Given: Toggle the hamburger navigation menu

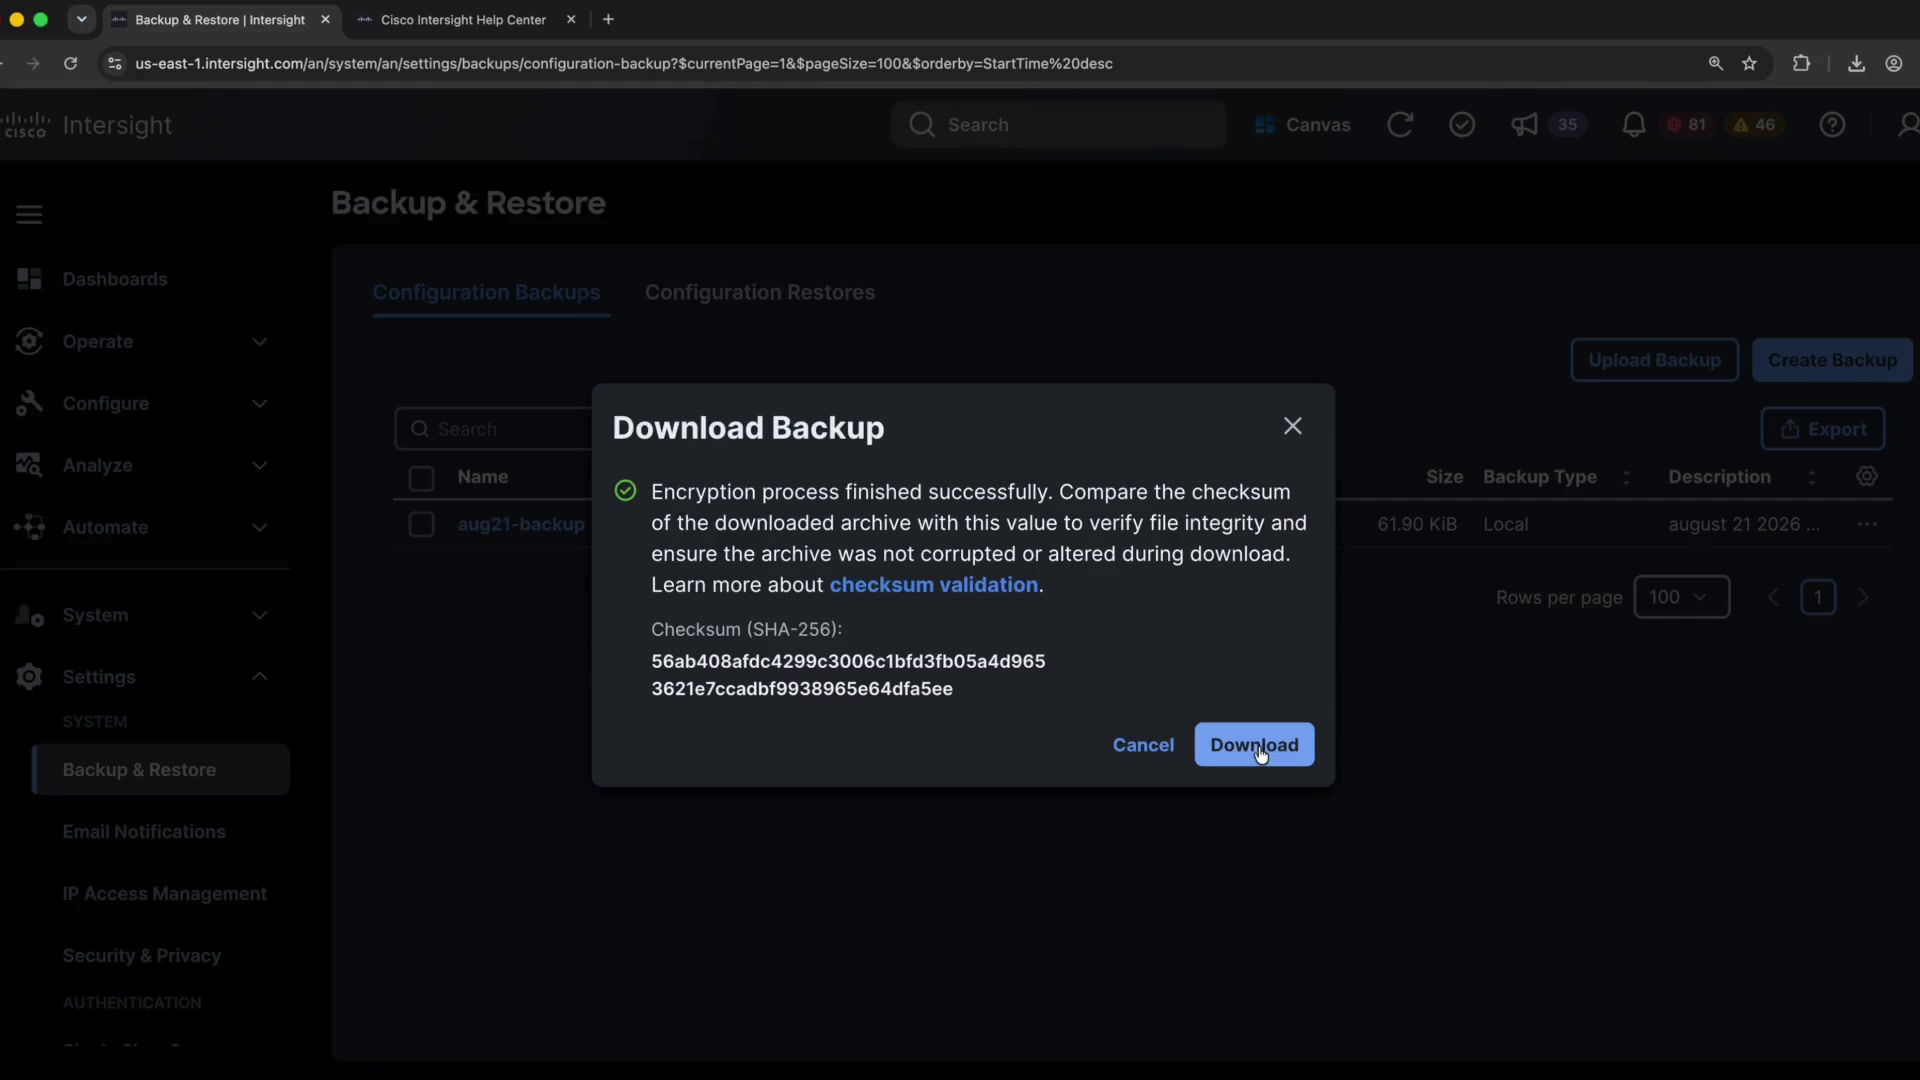Looking at the screenshot, I should [29, 215].
